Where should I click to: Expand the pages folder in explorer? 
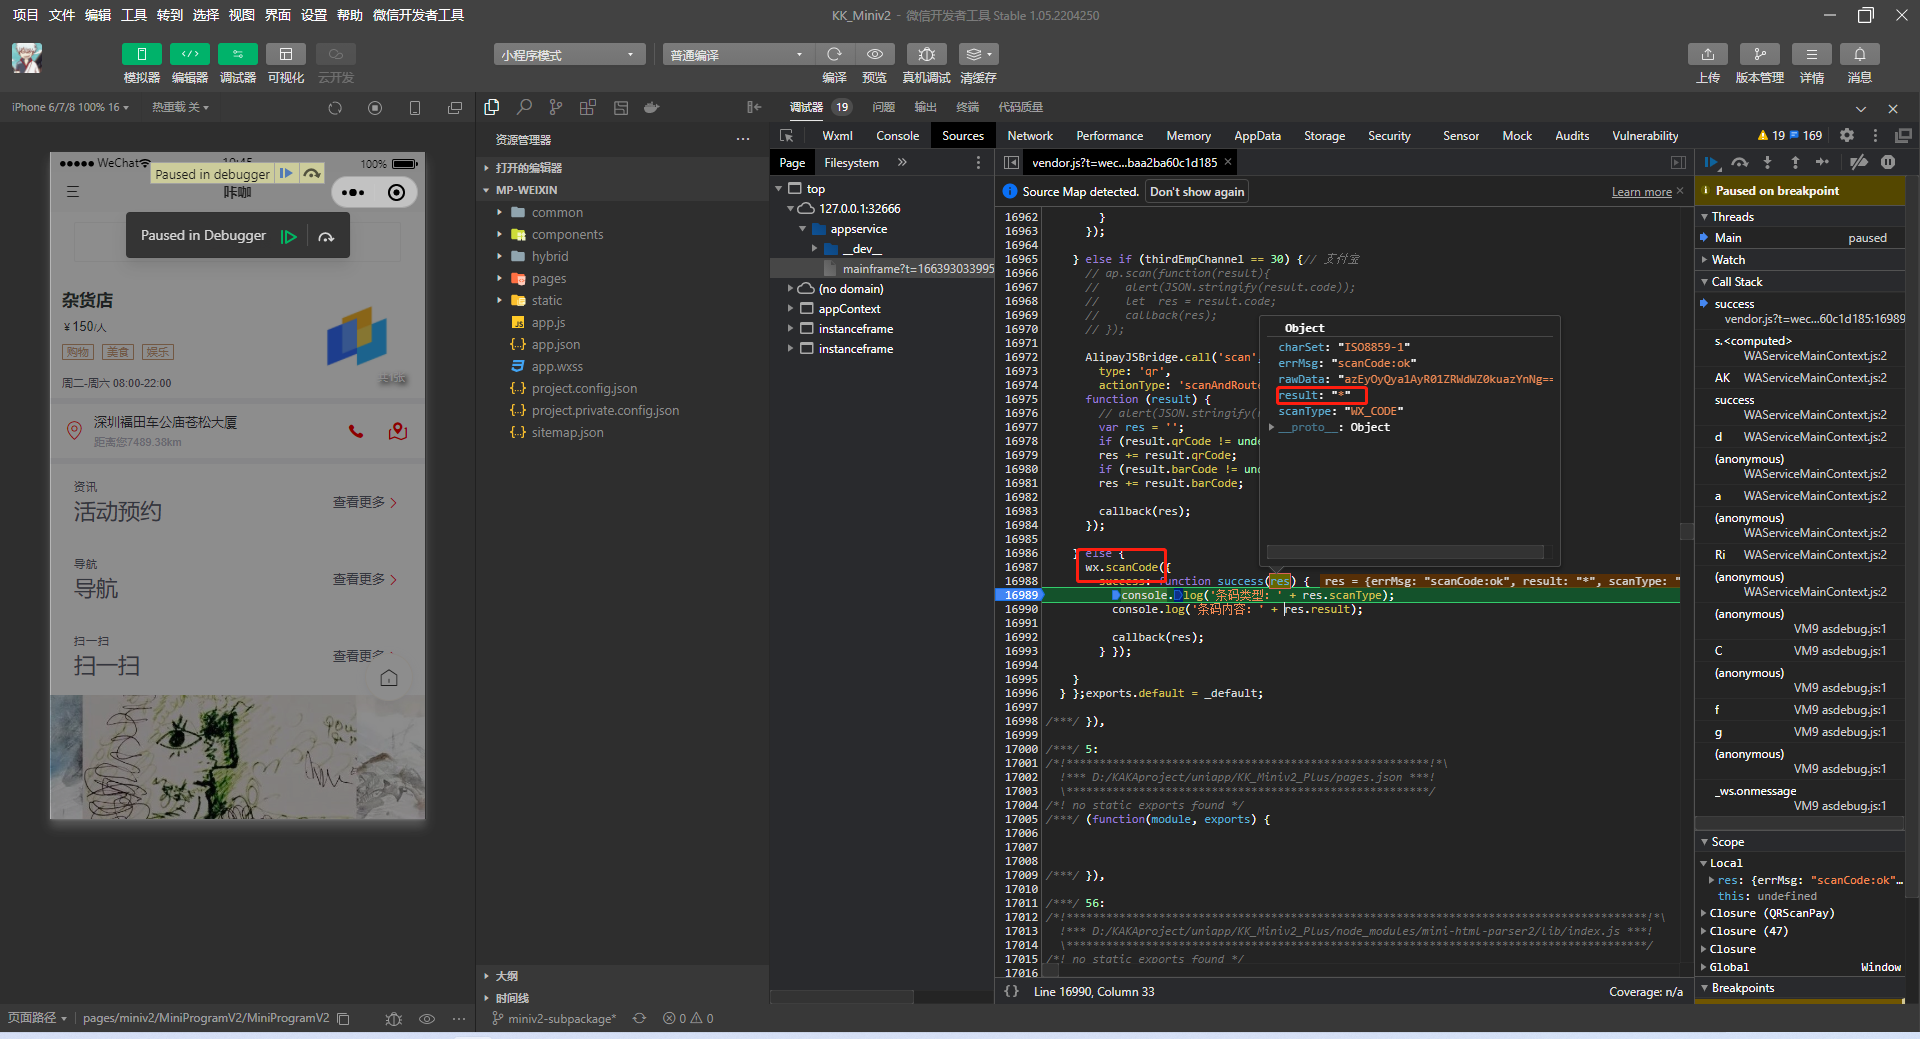coord(549,279)
